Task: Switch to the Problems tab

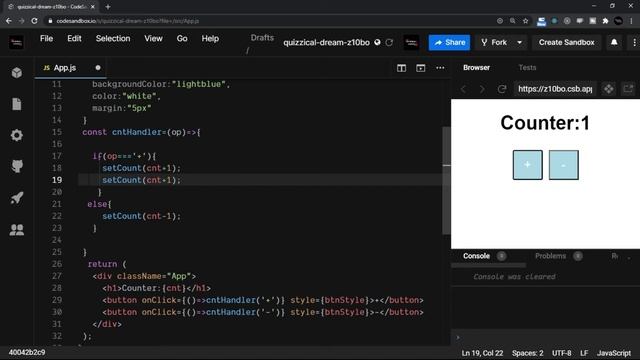Action: tap(551, 256)
